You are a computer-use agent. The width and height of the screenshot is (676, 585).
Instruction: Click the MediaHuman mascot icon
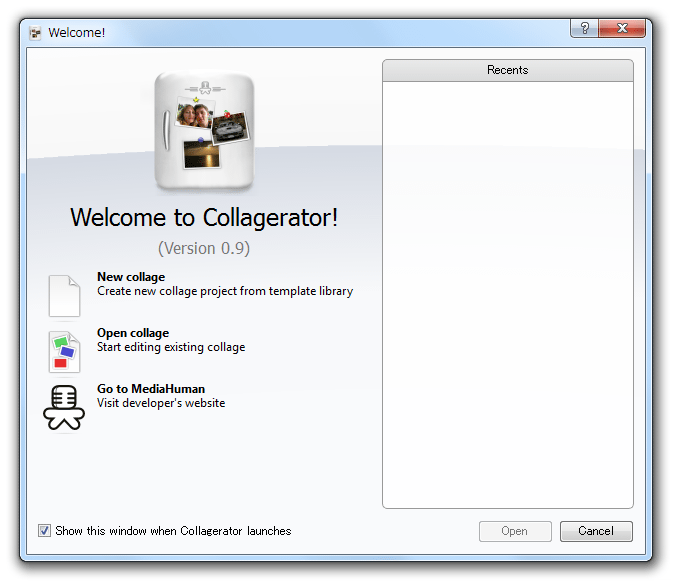click(64, 407)
